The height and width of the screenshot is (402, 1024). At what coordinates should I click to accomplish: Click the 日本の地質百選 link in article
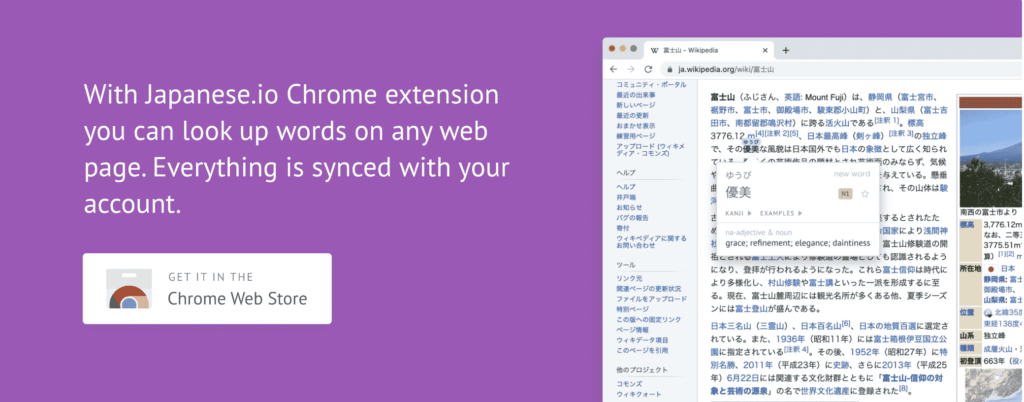tap(889, 326)
